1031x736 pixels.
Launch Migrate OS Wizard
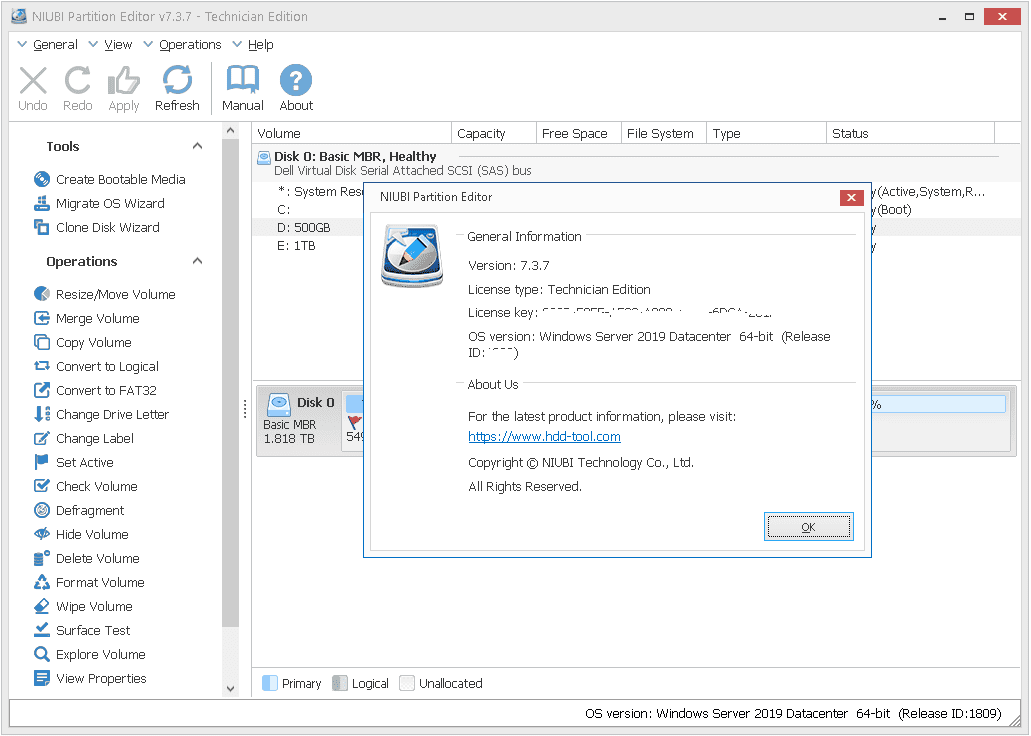pyautogui.click(x=99, y=203)
